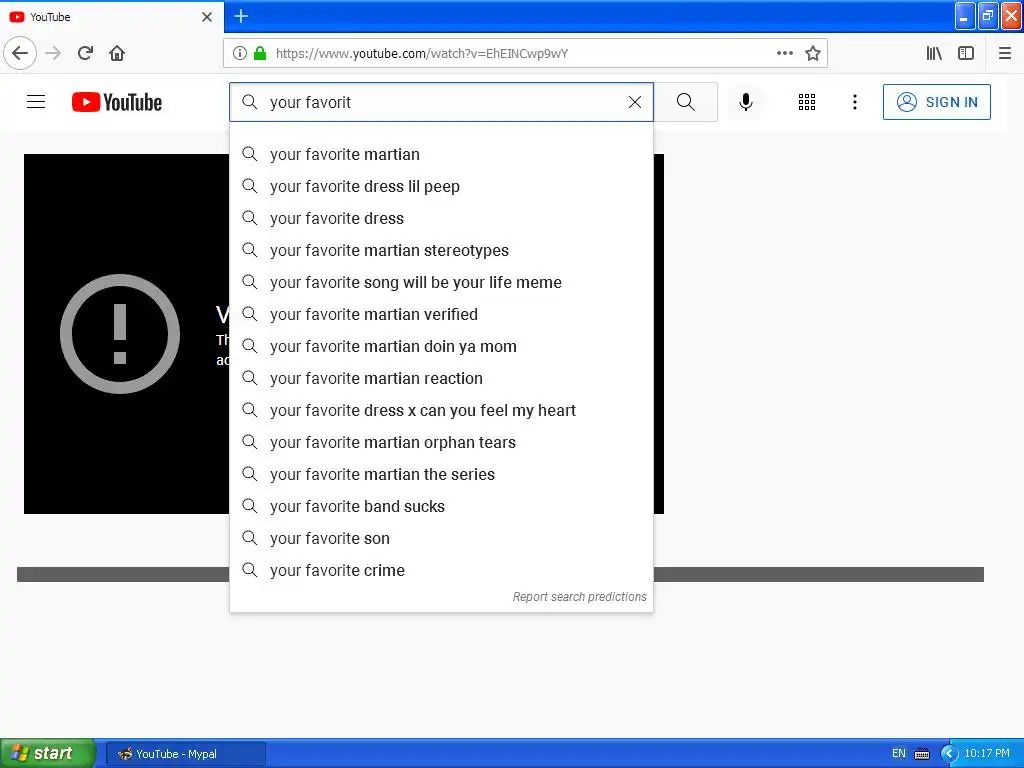1024x768 pixels.
Task: Click 'Report search predictions' link
Action: click(x=579, y=597)
